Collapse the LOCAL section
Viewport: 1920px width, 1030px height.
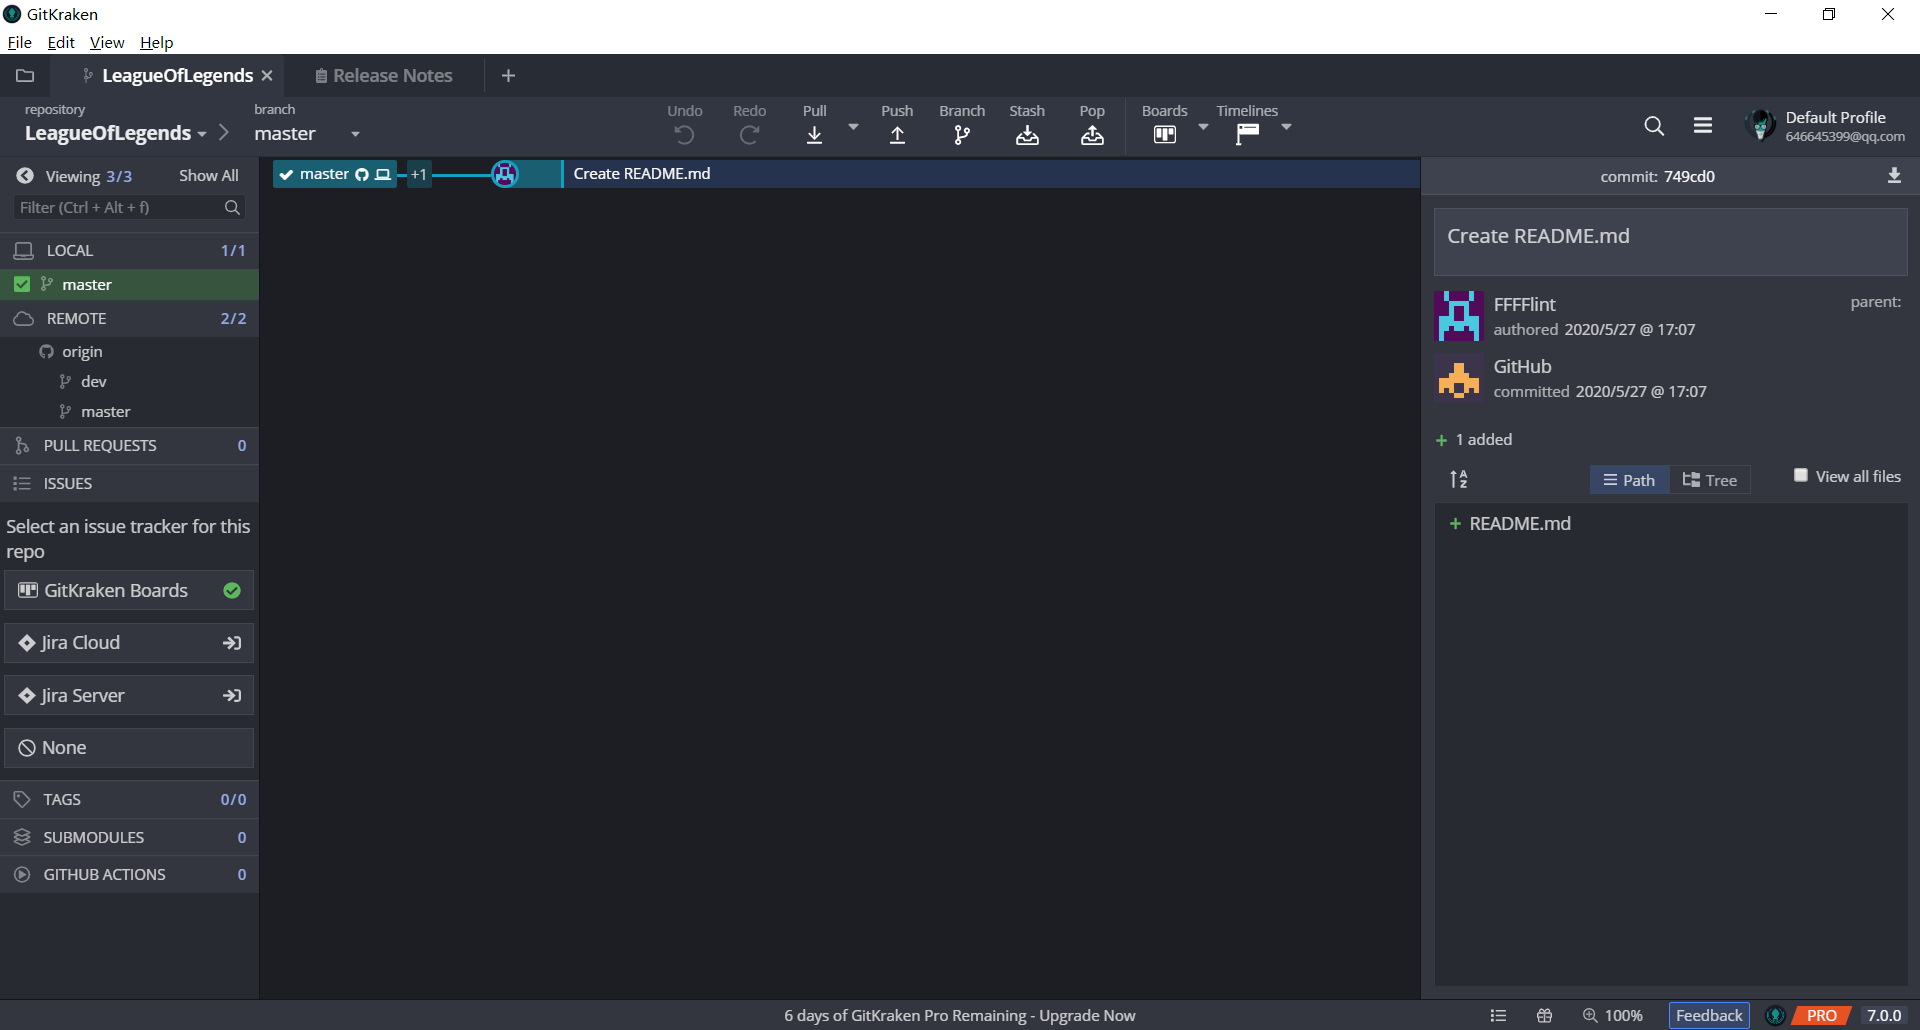(x=129, y=250)
